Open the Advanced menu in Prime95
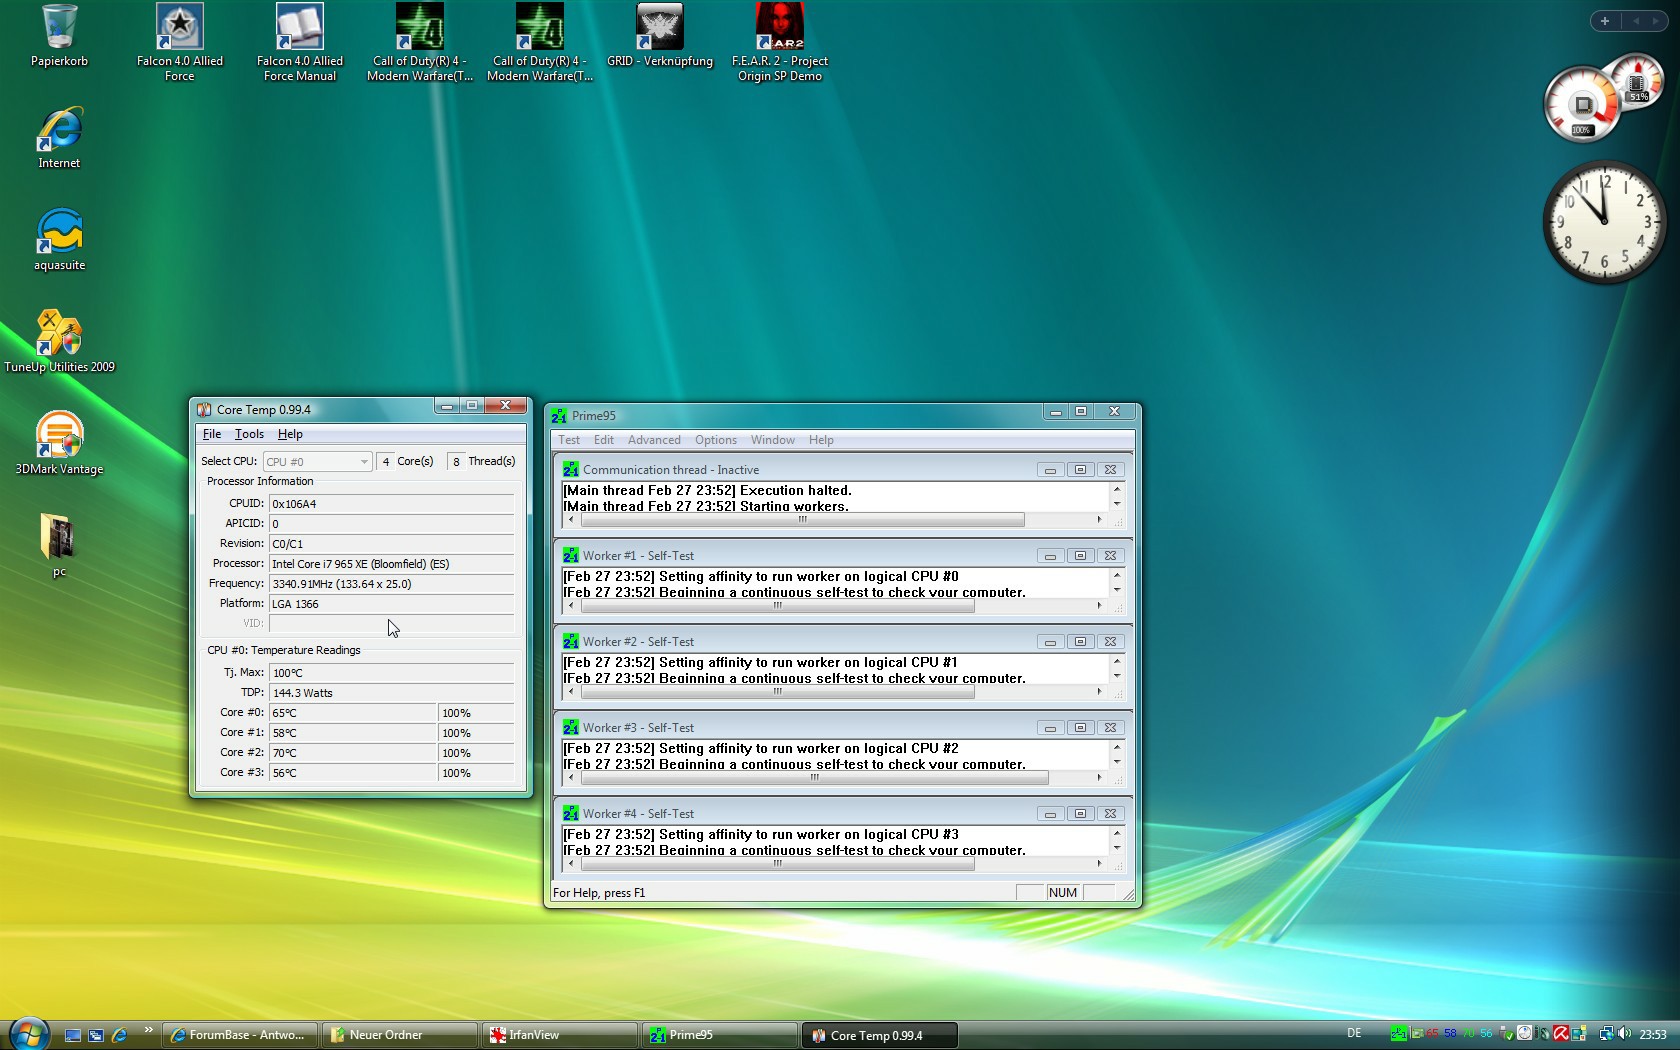 [654, 440]
